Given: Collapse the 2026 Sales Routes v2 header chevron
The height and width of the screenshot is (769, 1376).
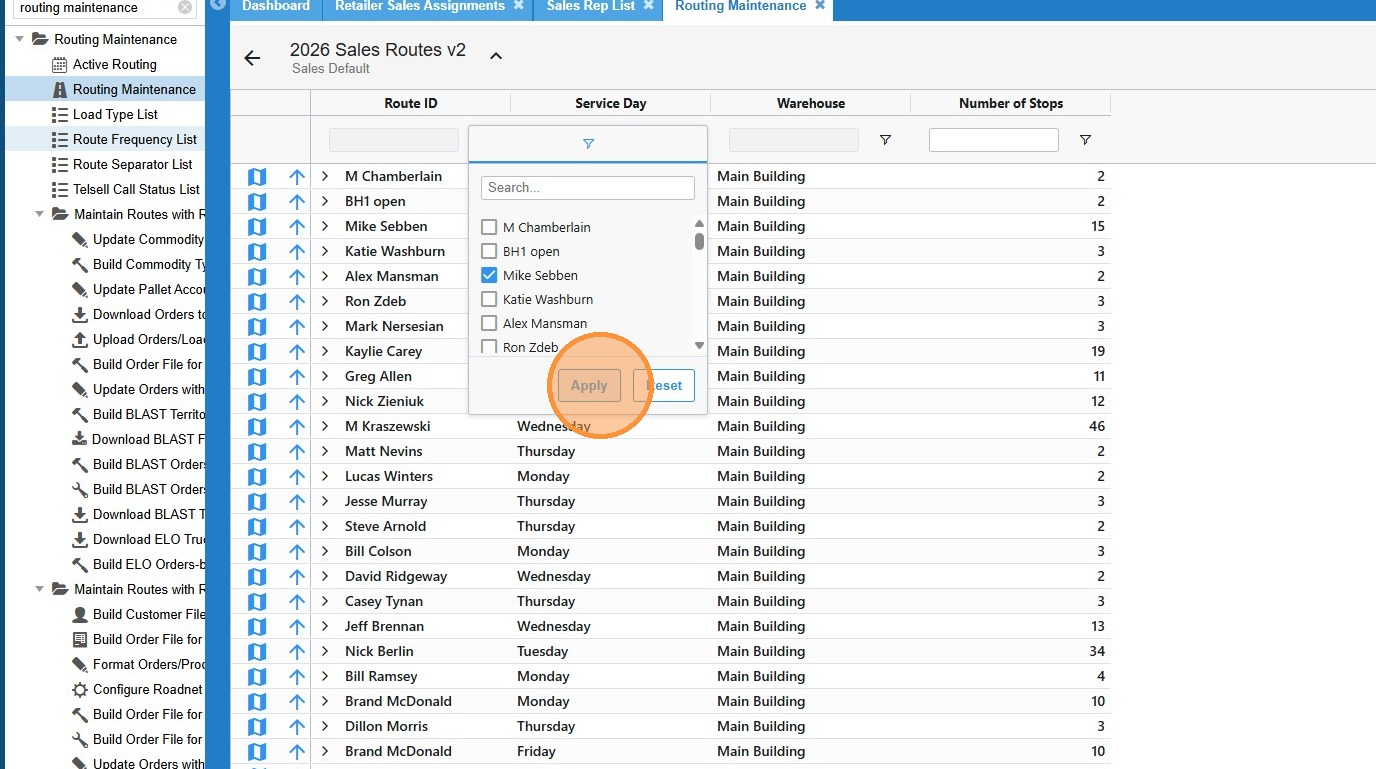Looking at the screenshot, I should pos(496,56).
